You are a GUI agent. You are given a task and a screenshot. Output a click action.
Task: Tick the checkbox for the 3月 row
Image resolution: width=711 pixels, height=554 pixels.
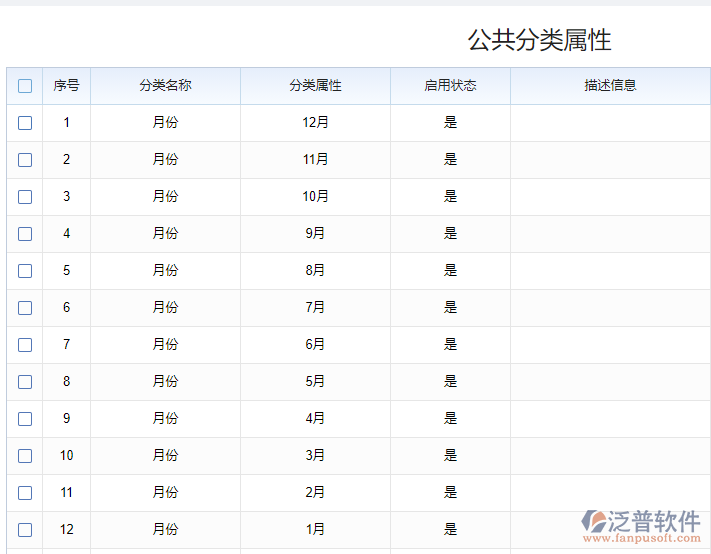click(x=25, y=456)
